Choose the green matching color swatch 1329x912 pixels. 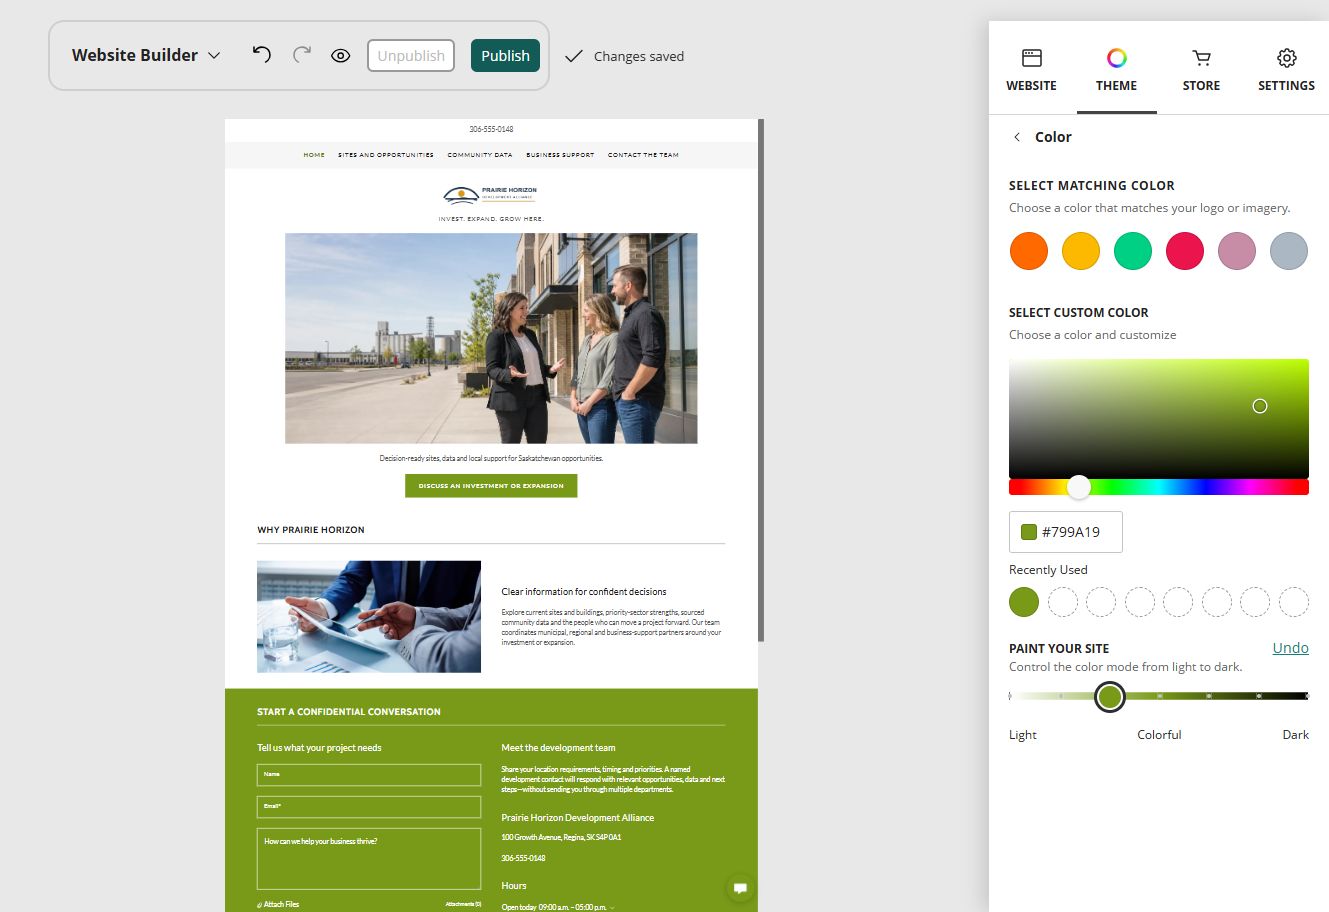[1133, 251]
